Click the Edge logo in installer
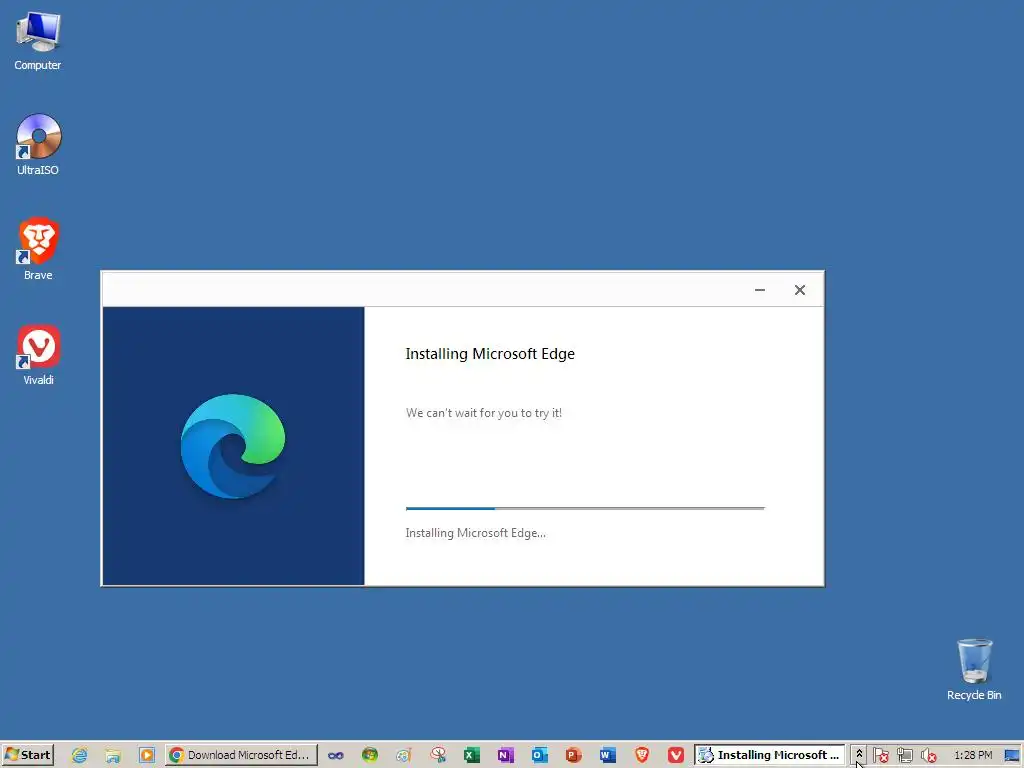This screenshot has height=768, width=1024. click(233, 446)
